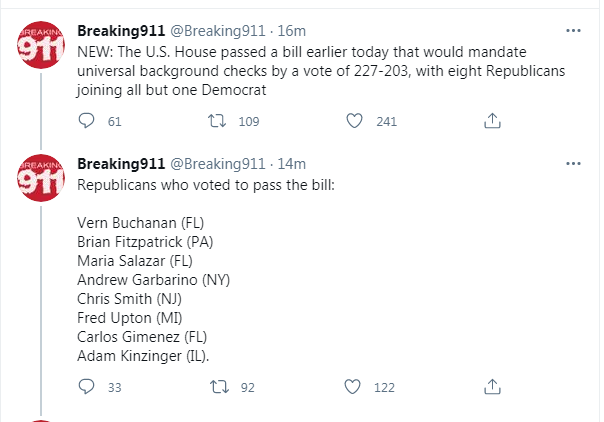Open Breaking911 profile name in first tweet
Screen dimensions: 604x422
point(121,30)
